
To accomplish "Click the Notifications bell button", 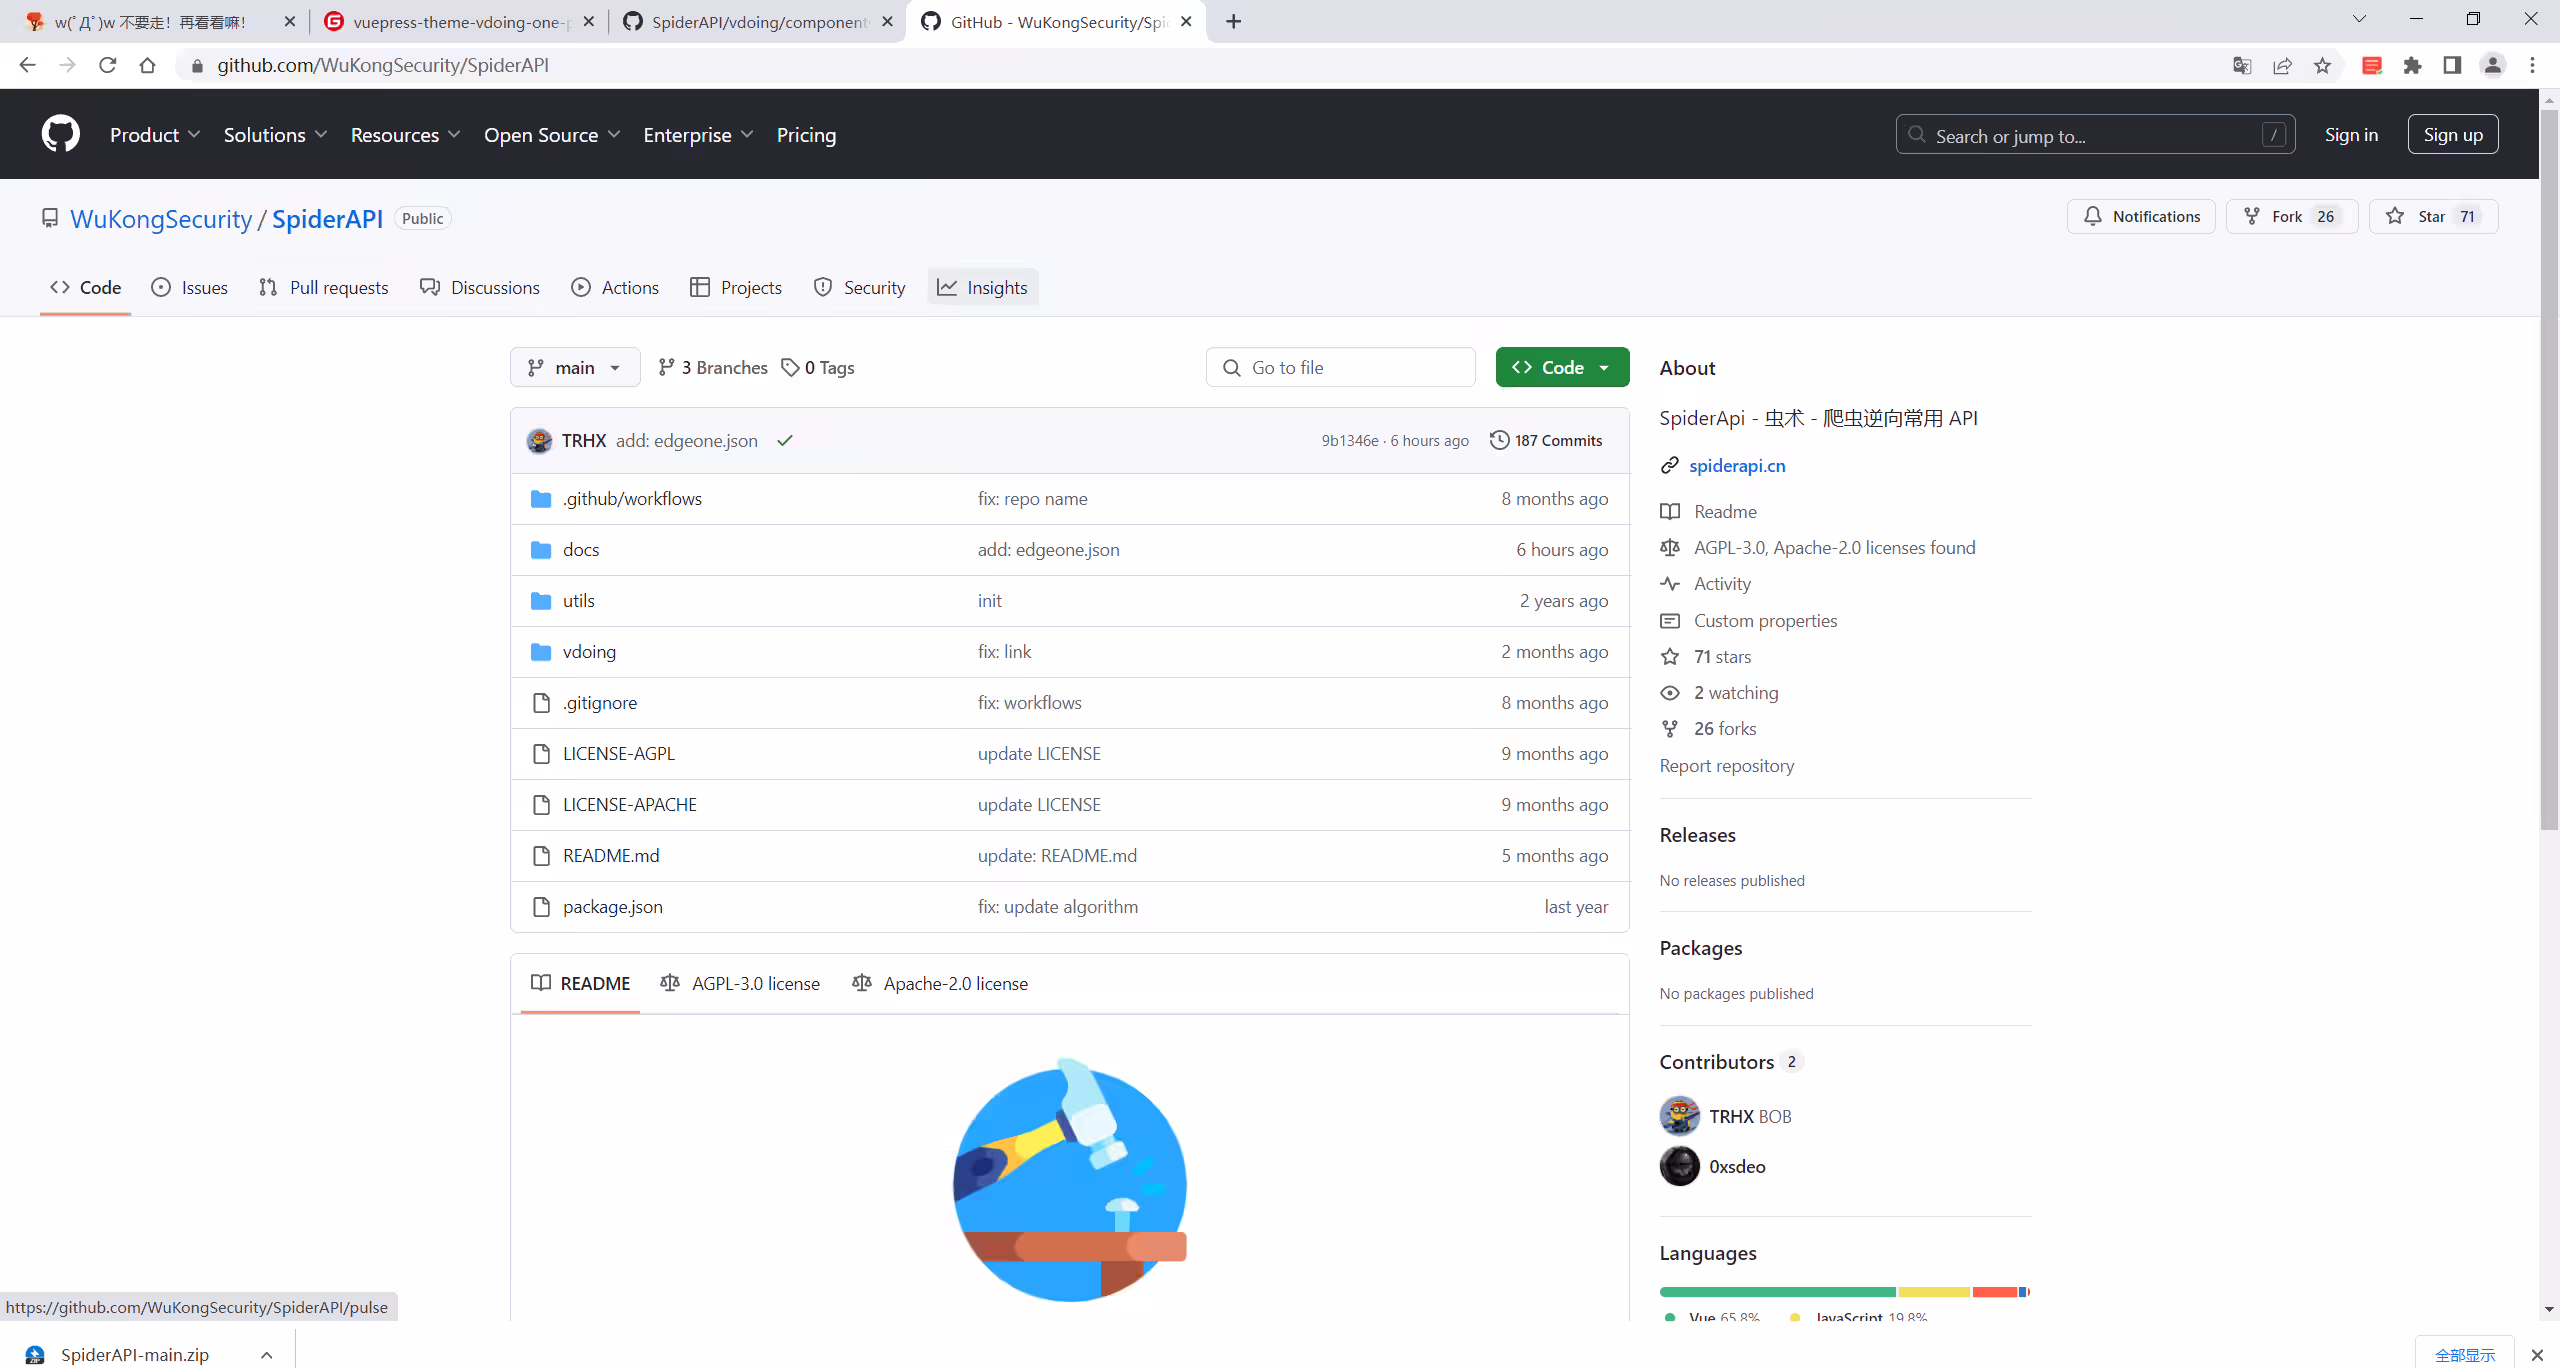I will (2141, 217).
